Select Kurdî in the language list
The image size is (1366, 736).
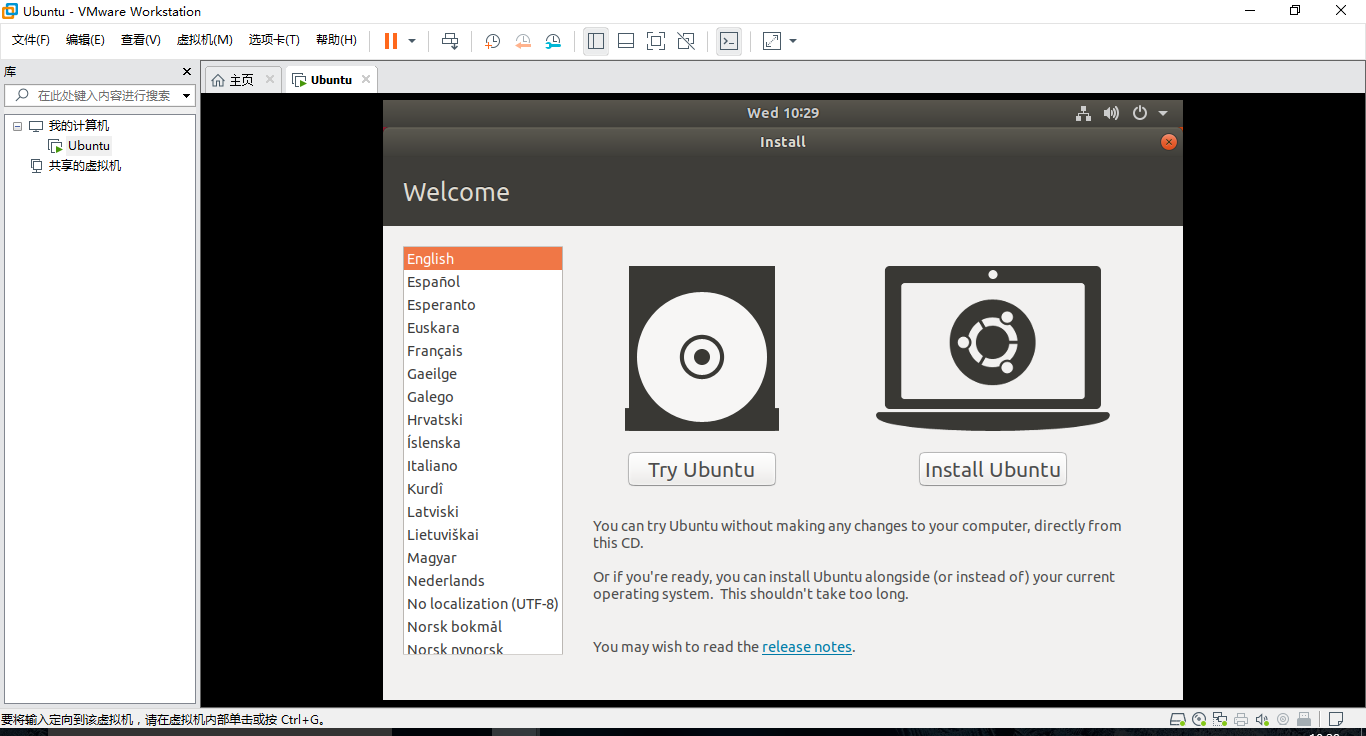[483, 489]
